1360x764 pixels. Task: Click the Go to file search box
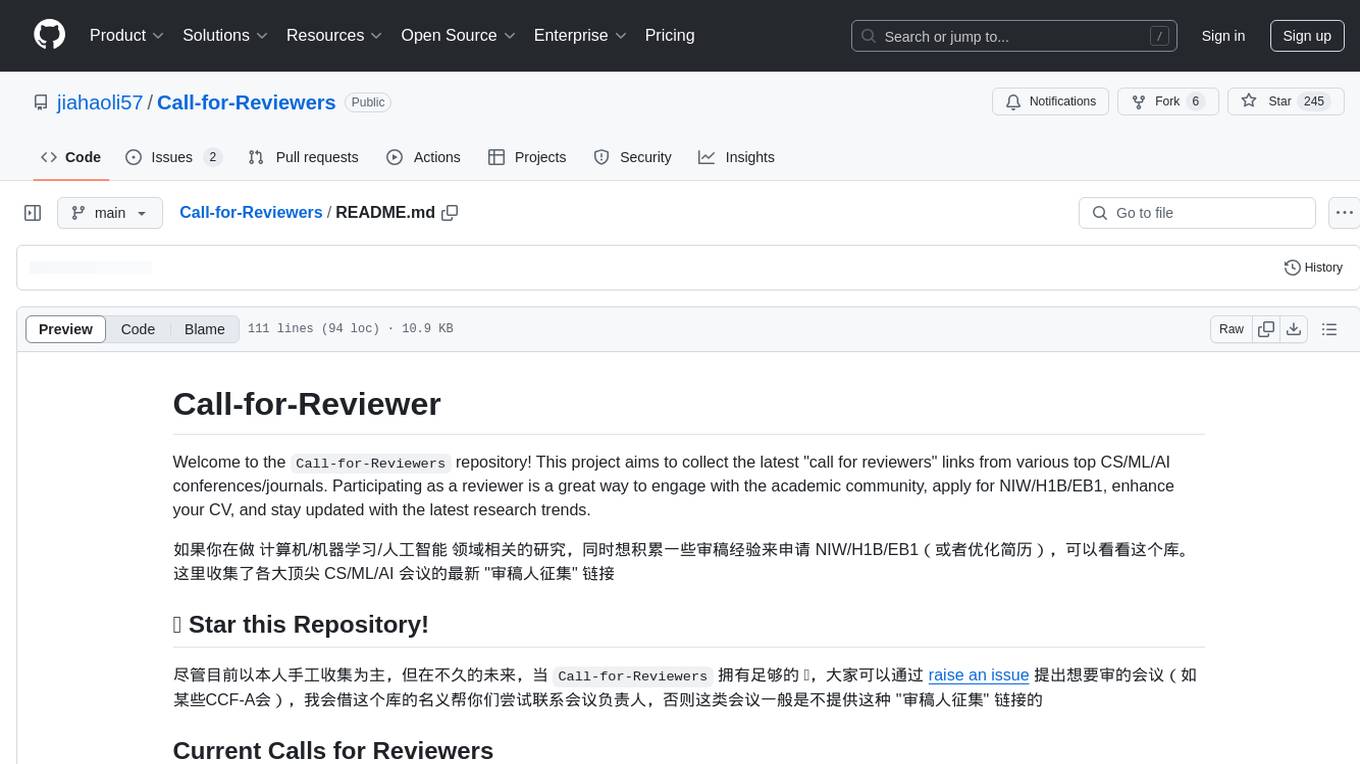[x=1197, y=213]
